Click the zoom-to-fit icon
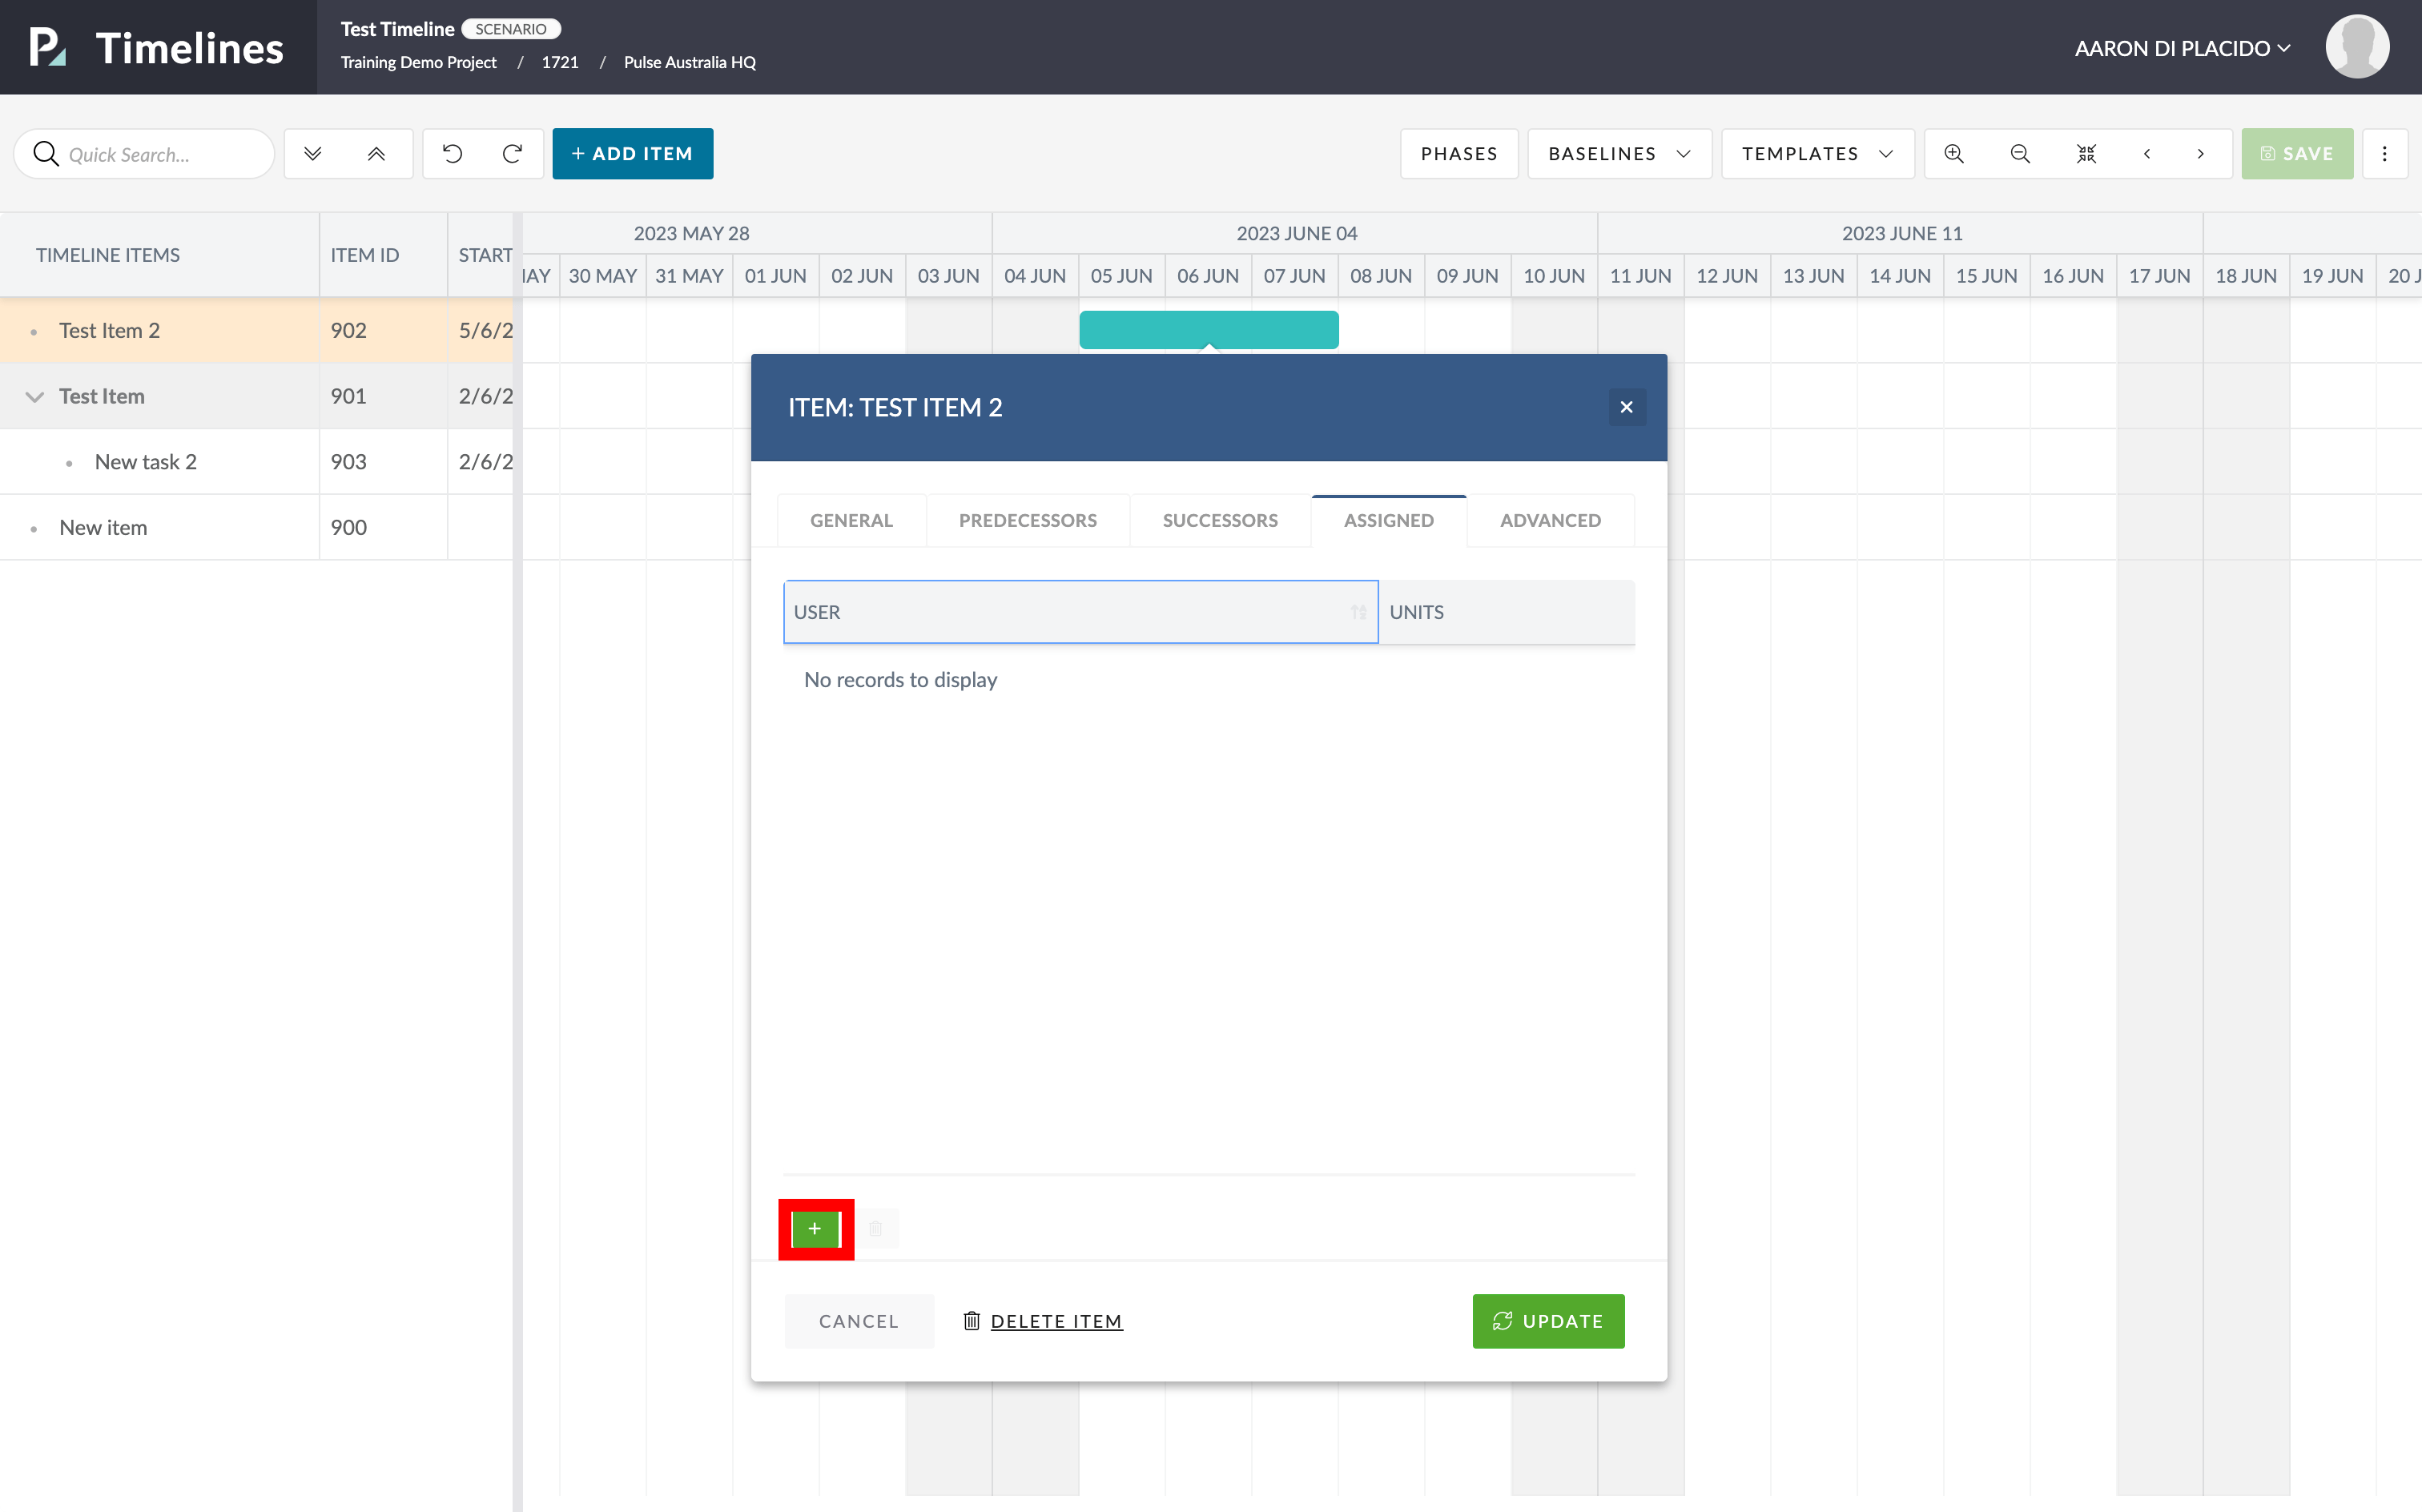2422x1512 pixels. (x=2086, y=154)
